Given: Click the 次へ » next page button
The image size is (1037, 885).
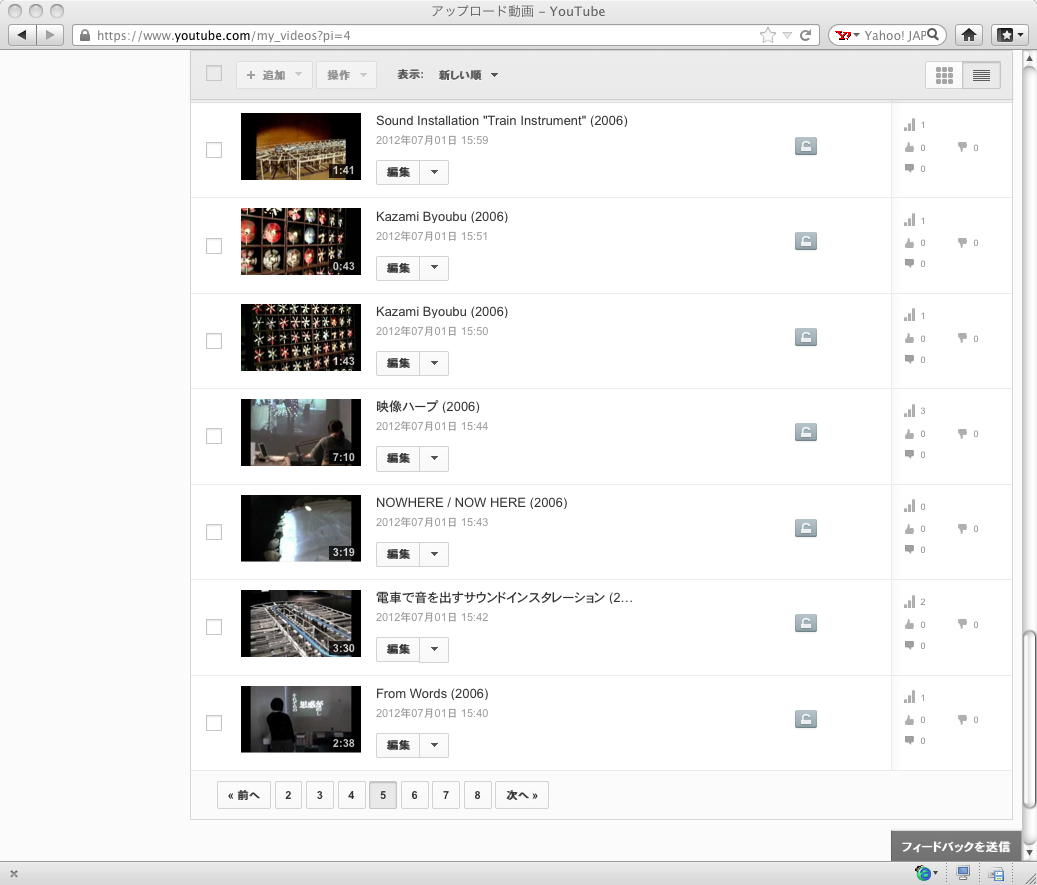Looking at the screenshot, I should coord(522,795).
